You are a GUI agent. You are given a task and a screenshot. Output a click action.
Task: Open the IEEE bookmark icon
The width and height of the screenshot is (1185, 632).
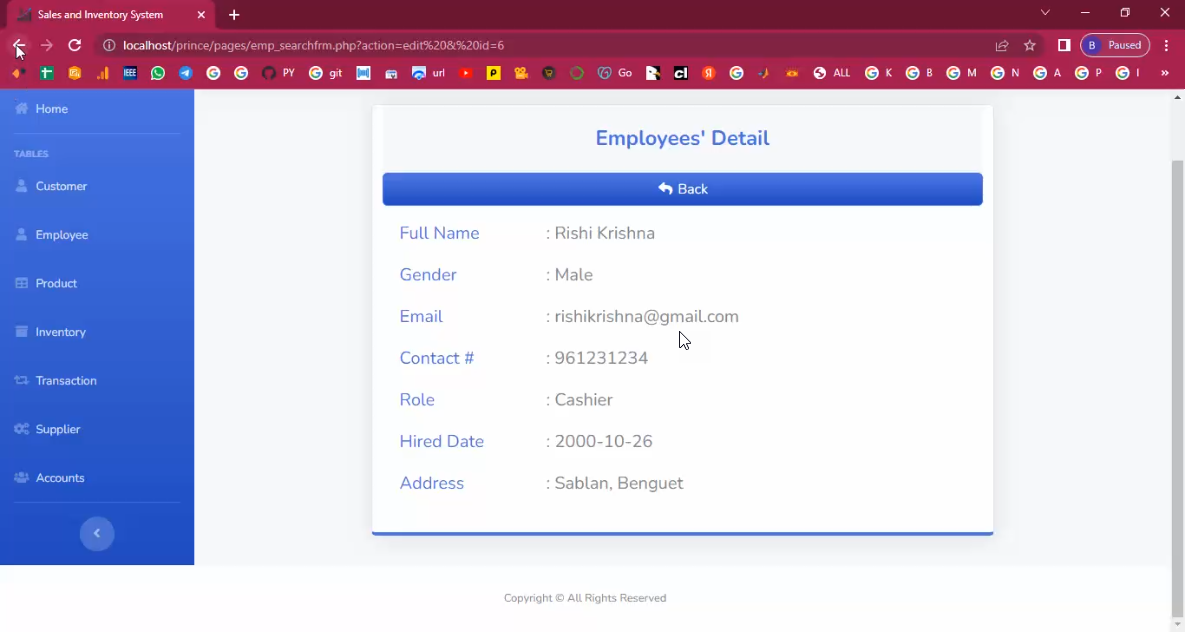(130, 73)
